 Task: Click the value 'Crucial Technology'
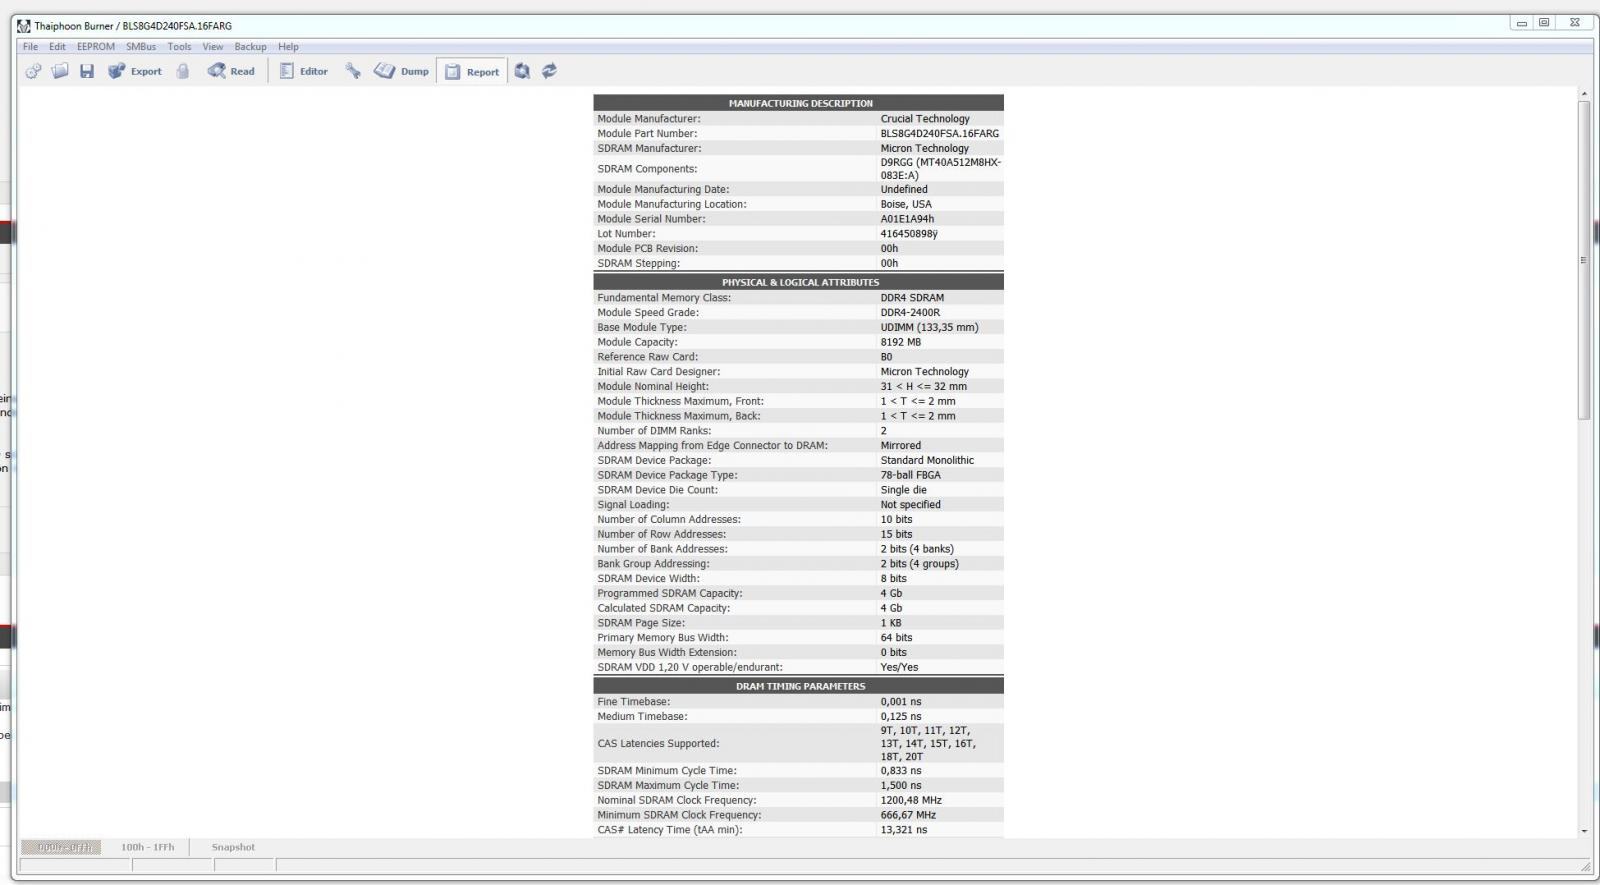pyautogui.click(x=925, y=118)
